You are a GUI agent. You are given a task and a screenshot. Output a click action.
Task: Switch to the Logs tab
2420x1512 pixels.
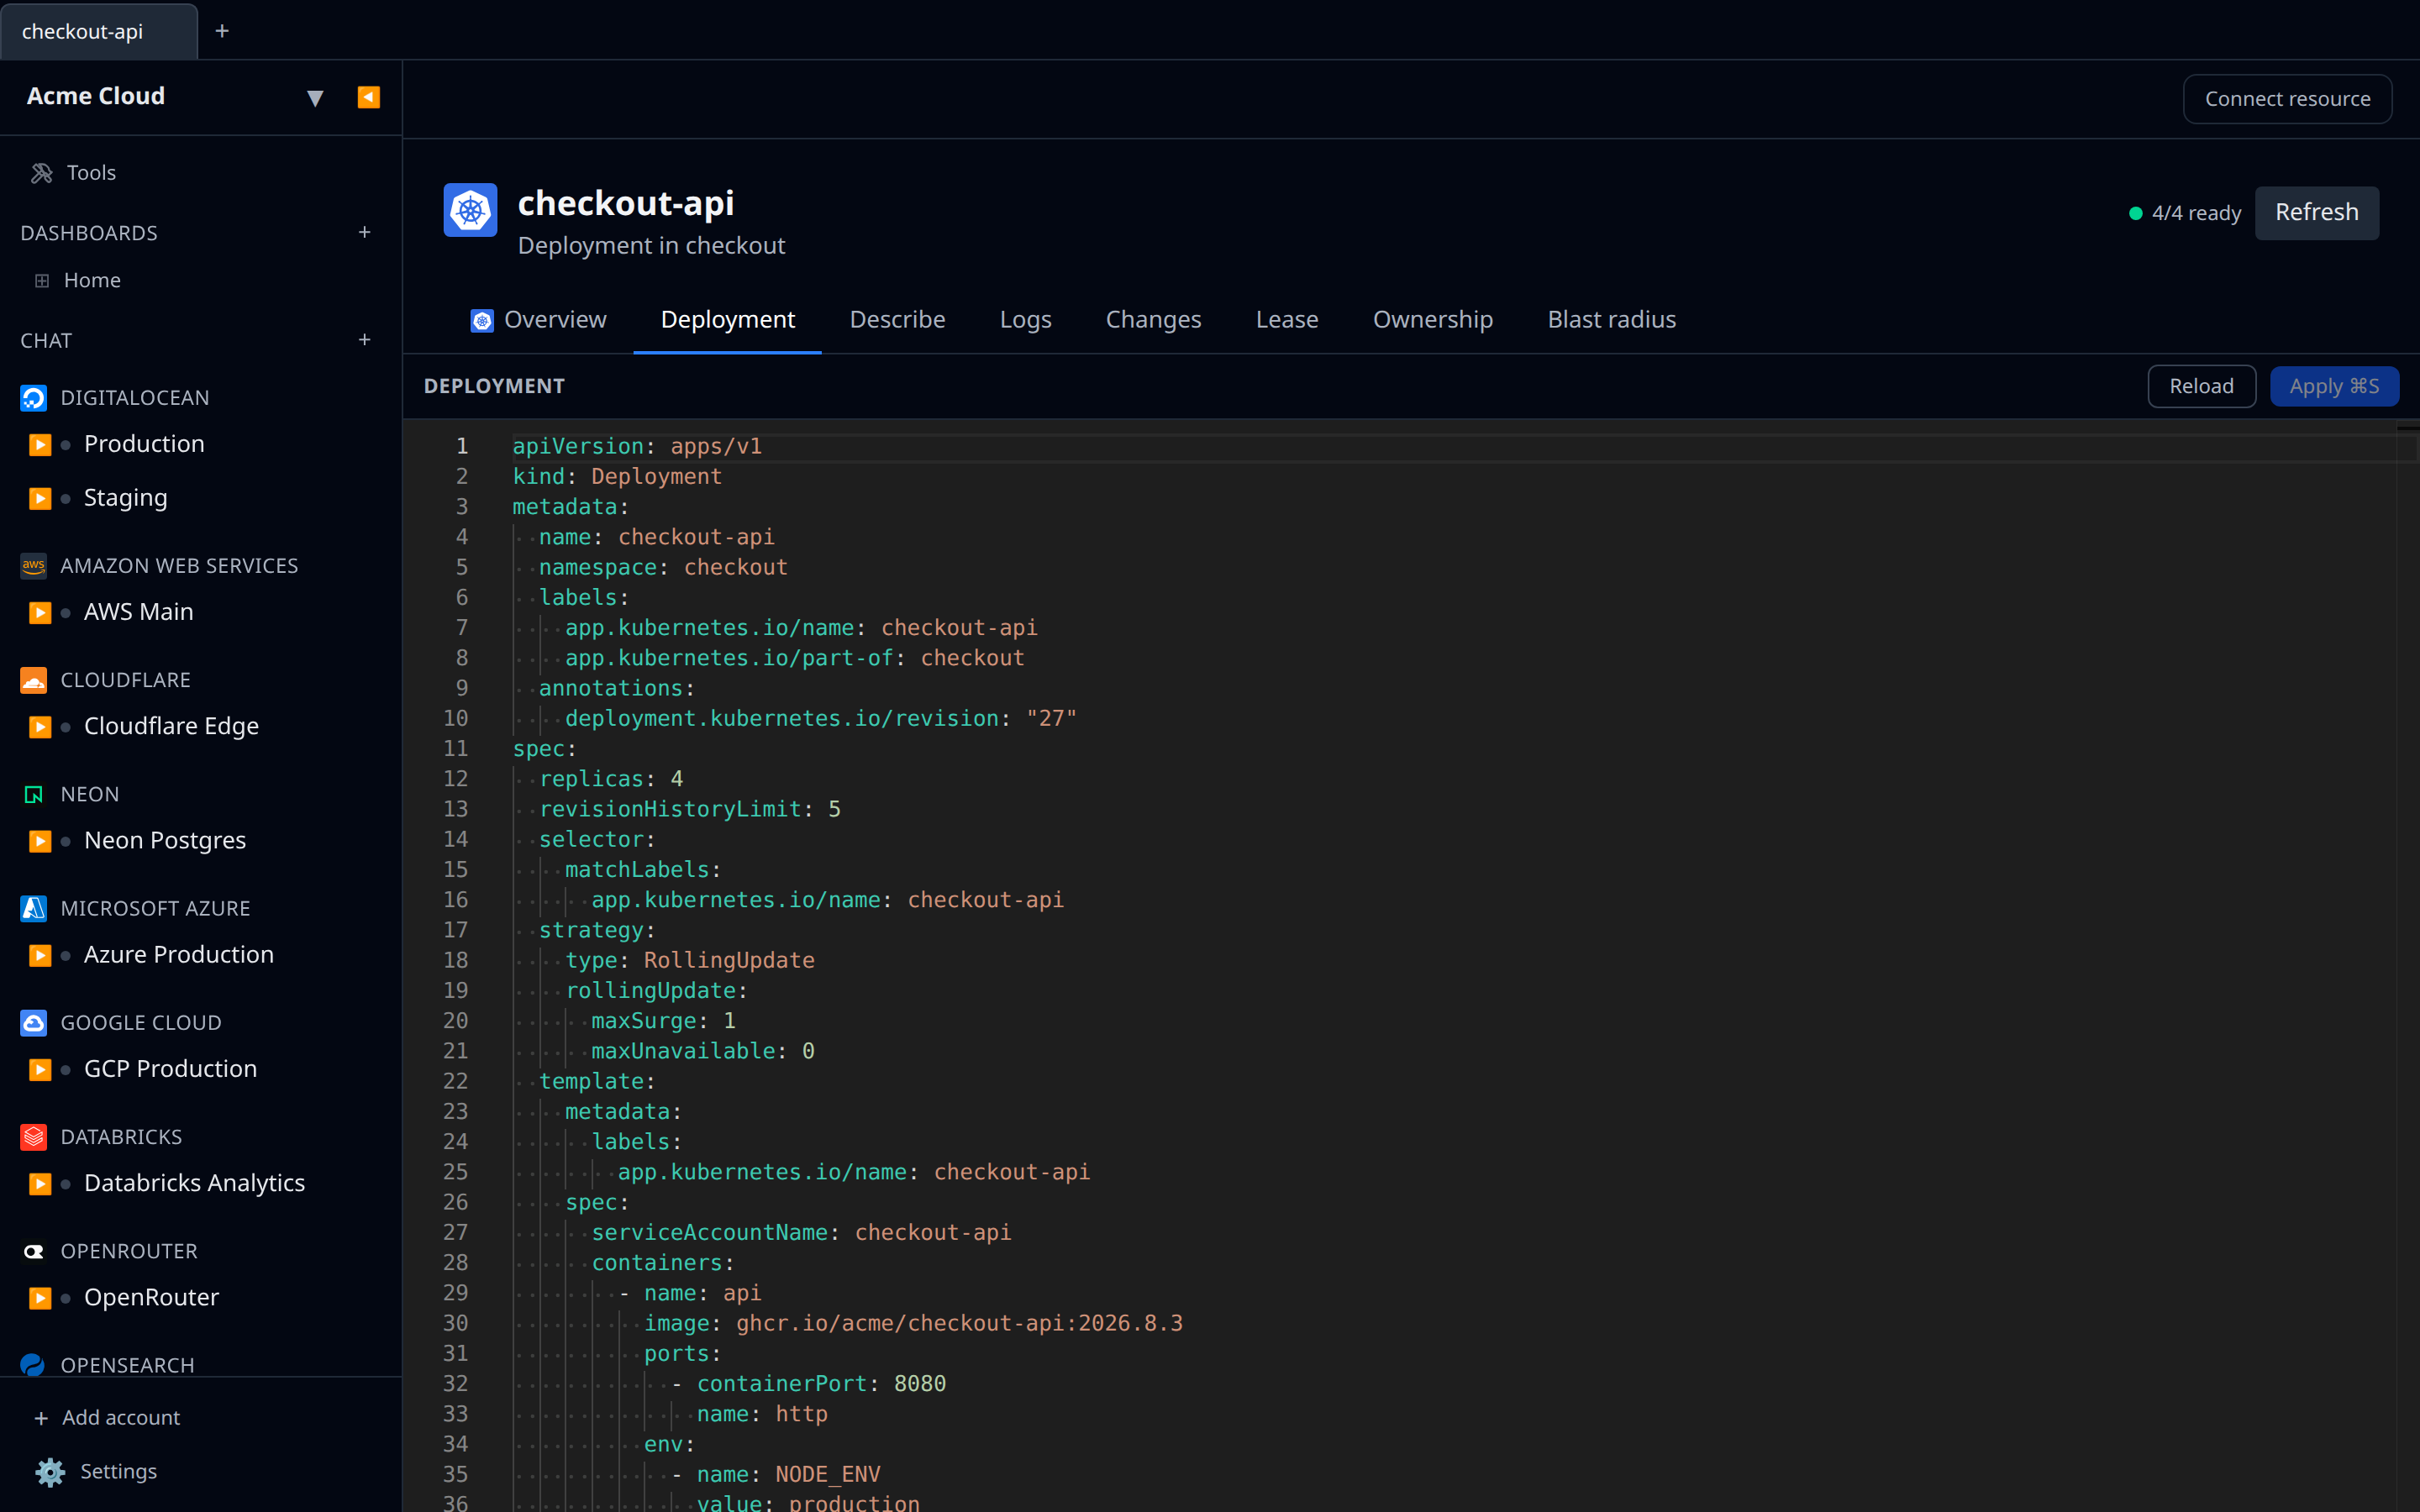pos(1025,320)
